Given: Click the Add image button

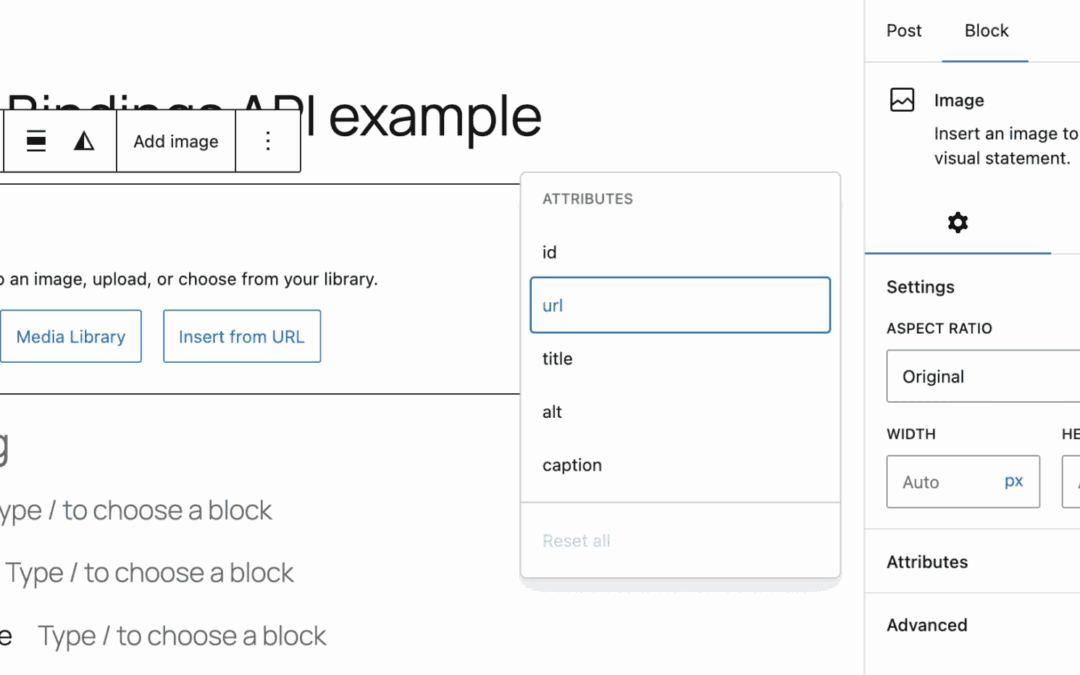Looking at the screenshot, I should click(x=175, y=141).
